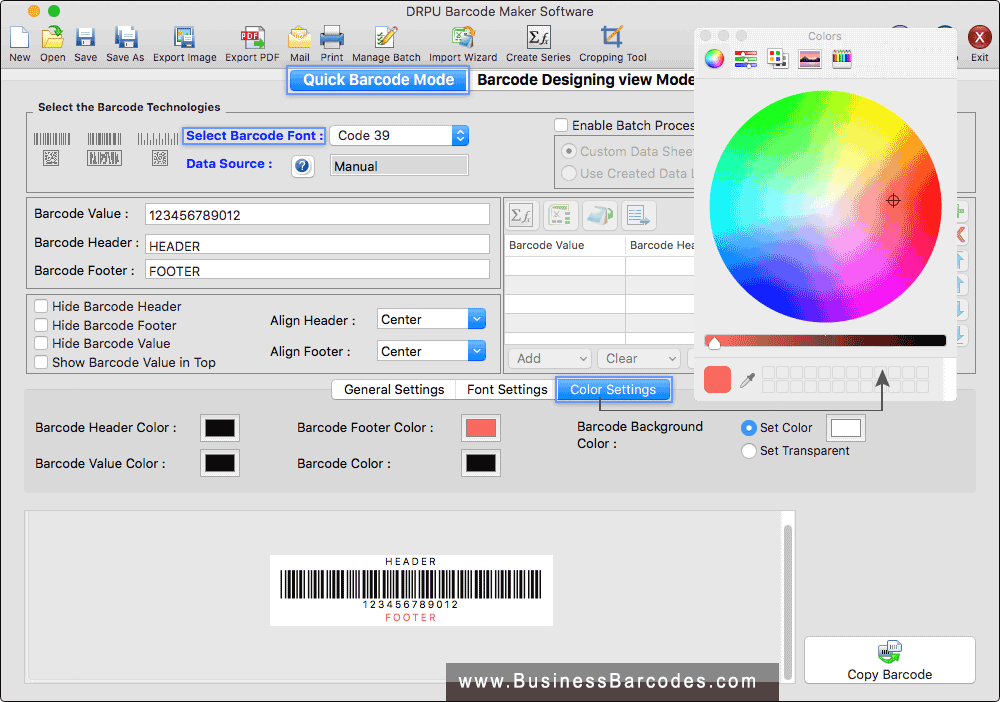The width and height of the screenshot is (1000, 702).
Task: Select the color wheel picker mode
Action: pos(714,59)
